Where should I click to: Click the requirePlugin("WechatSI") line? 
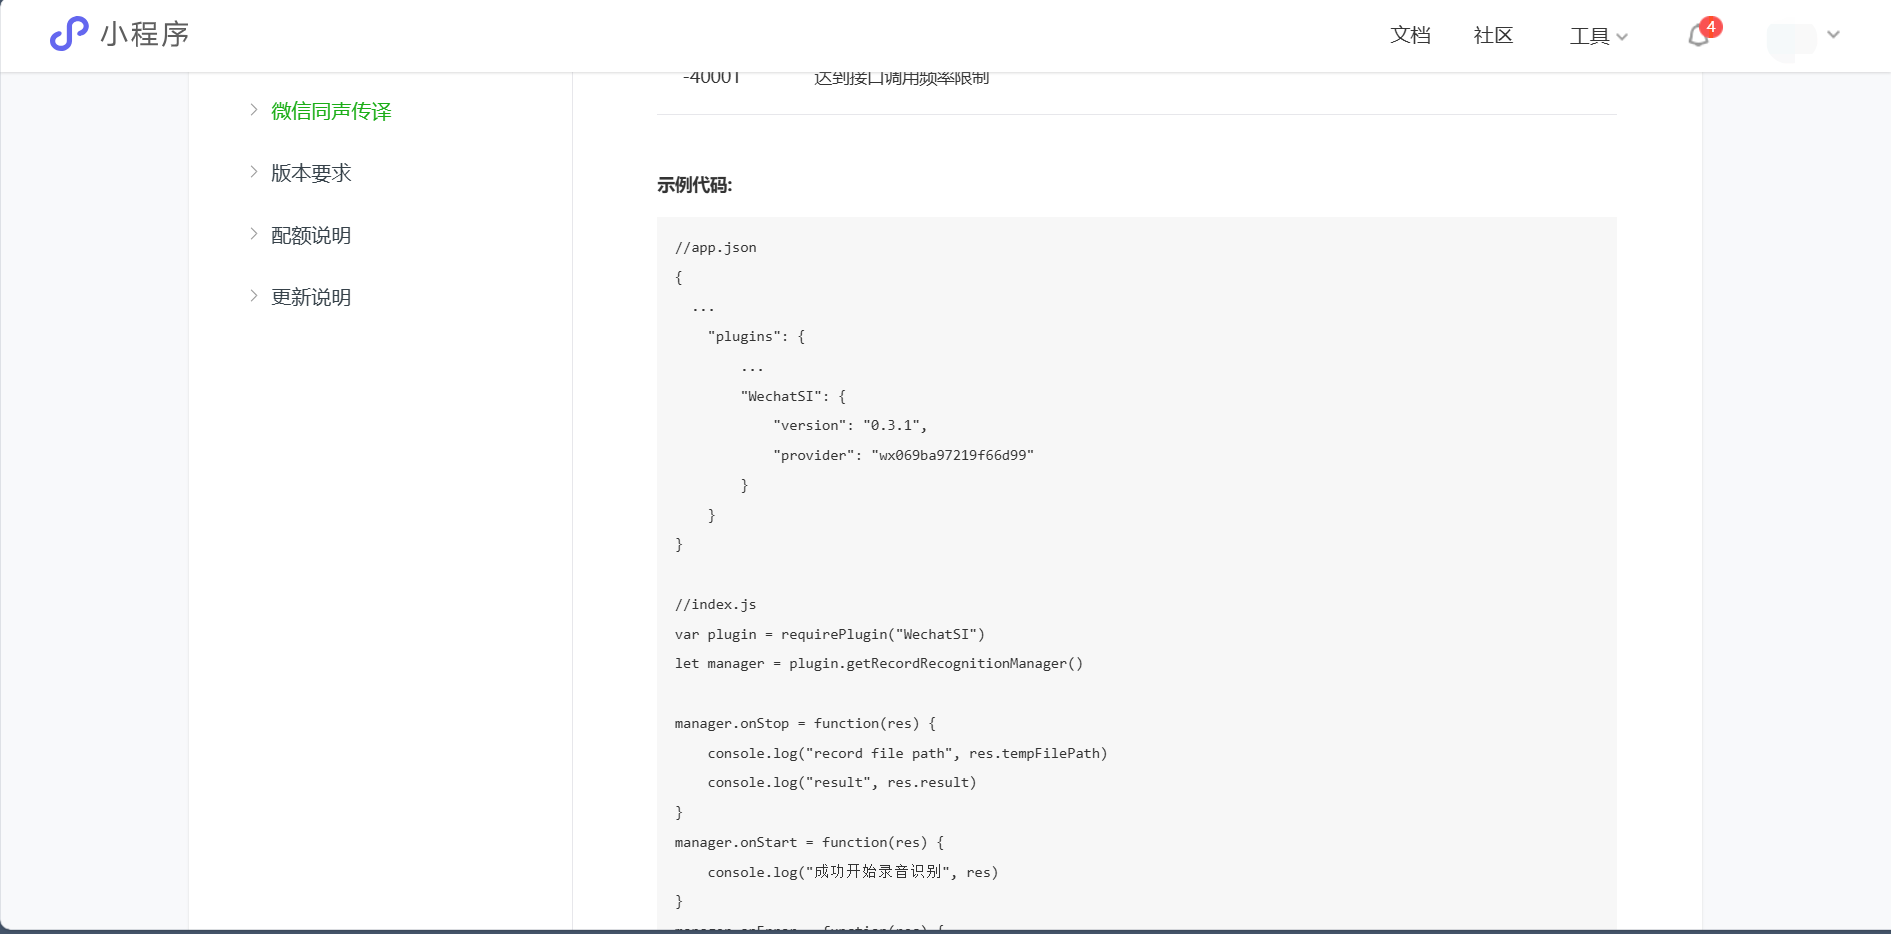pos(830,634)
